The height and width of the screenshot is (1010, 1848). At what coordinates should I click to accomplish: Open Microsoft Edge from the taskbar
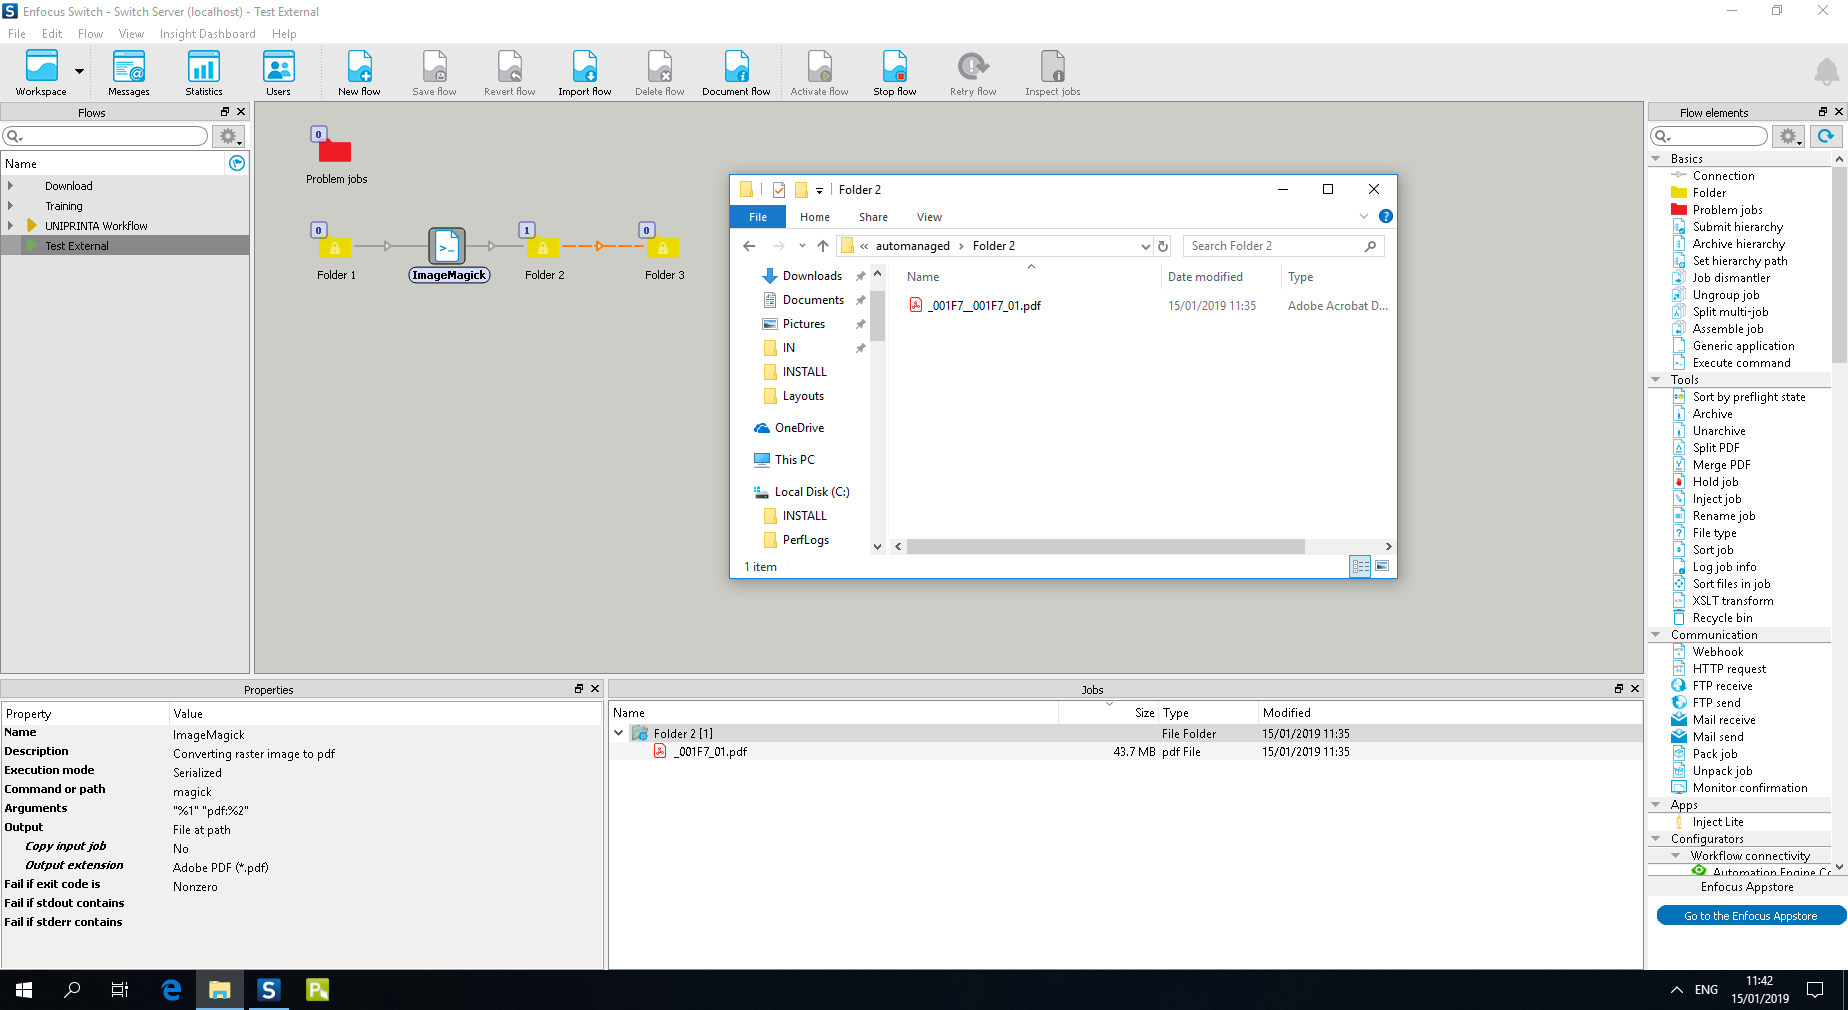(x=171, y=990)
